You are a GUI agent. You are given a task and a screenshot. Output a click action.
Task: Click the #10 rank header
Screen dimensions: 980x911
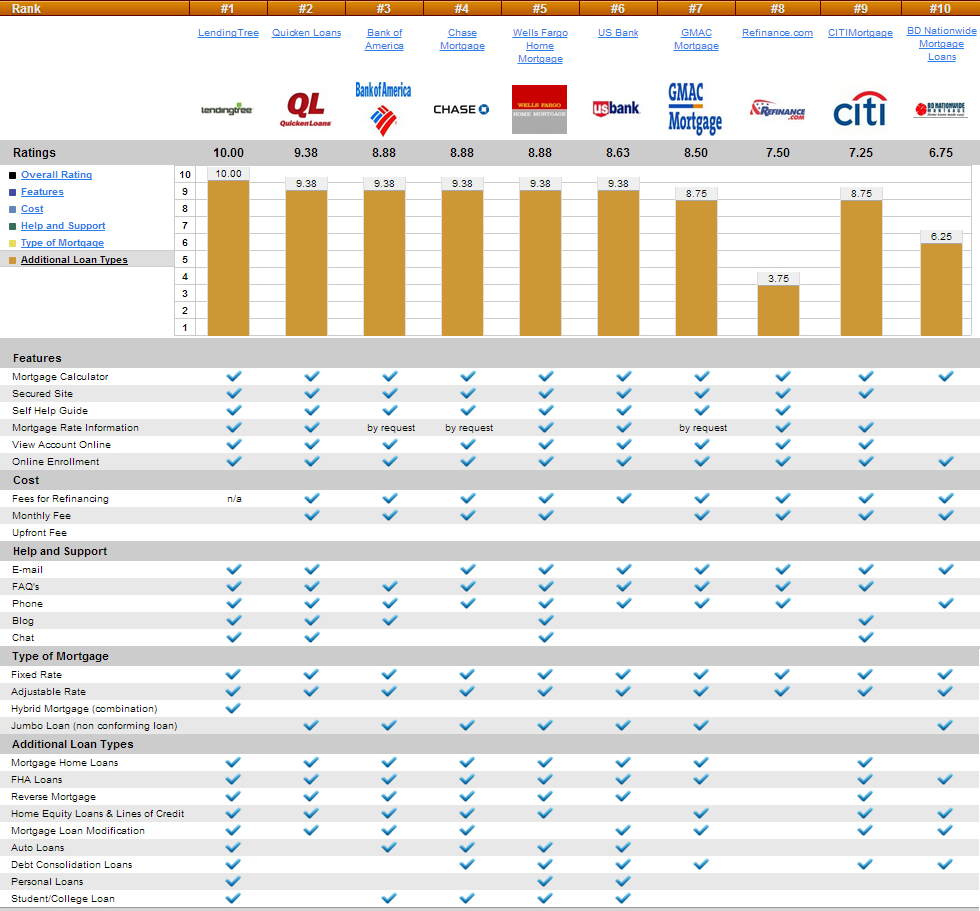pyautogui.click(x=940, y=8)
